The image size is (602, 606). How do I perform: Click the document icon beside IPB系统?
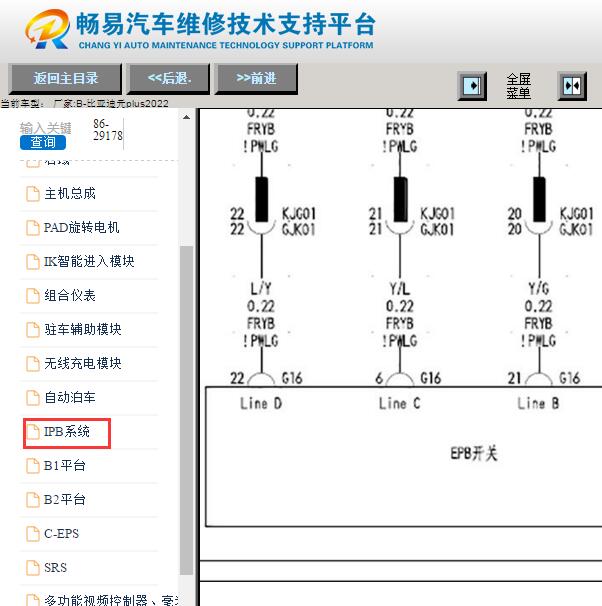pos(33,432)
